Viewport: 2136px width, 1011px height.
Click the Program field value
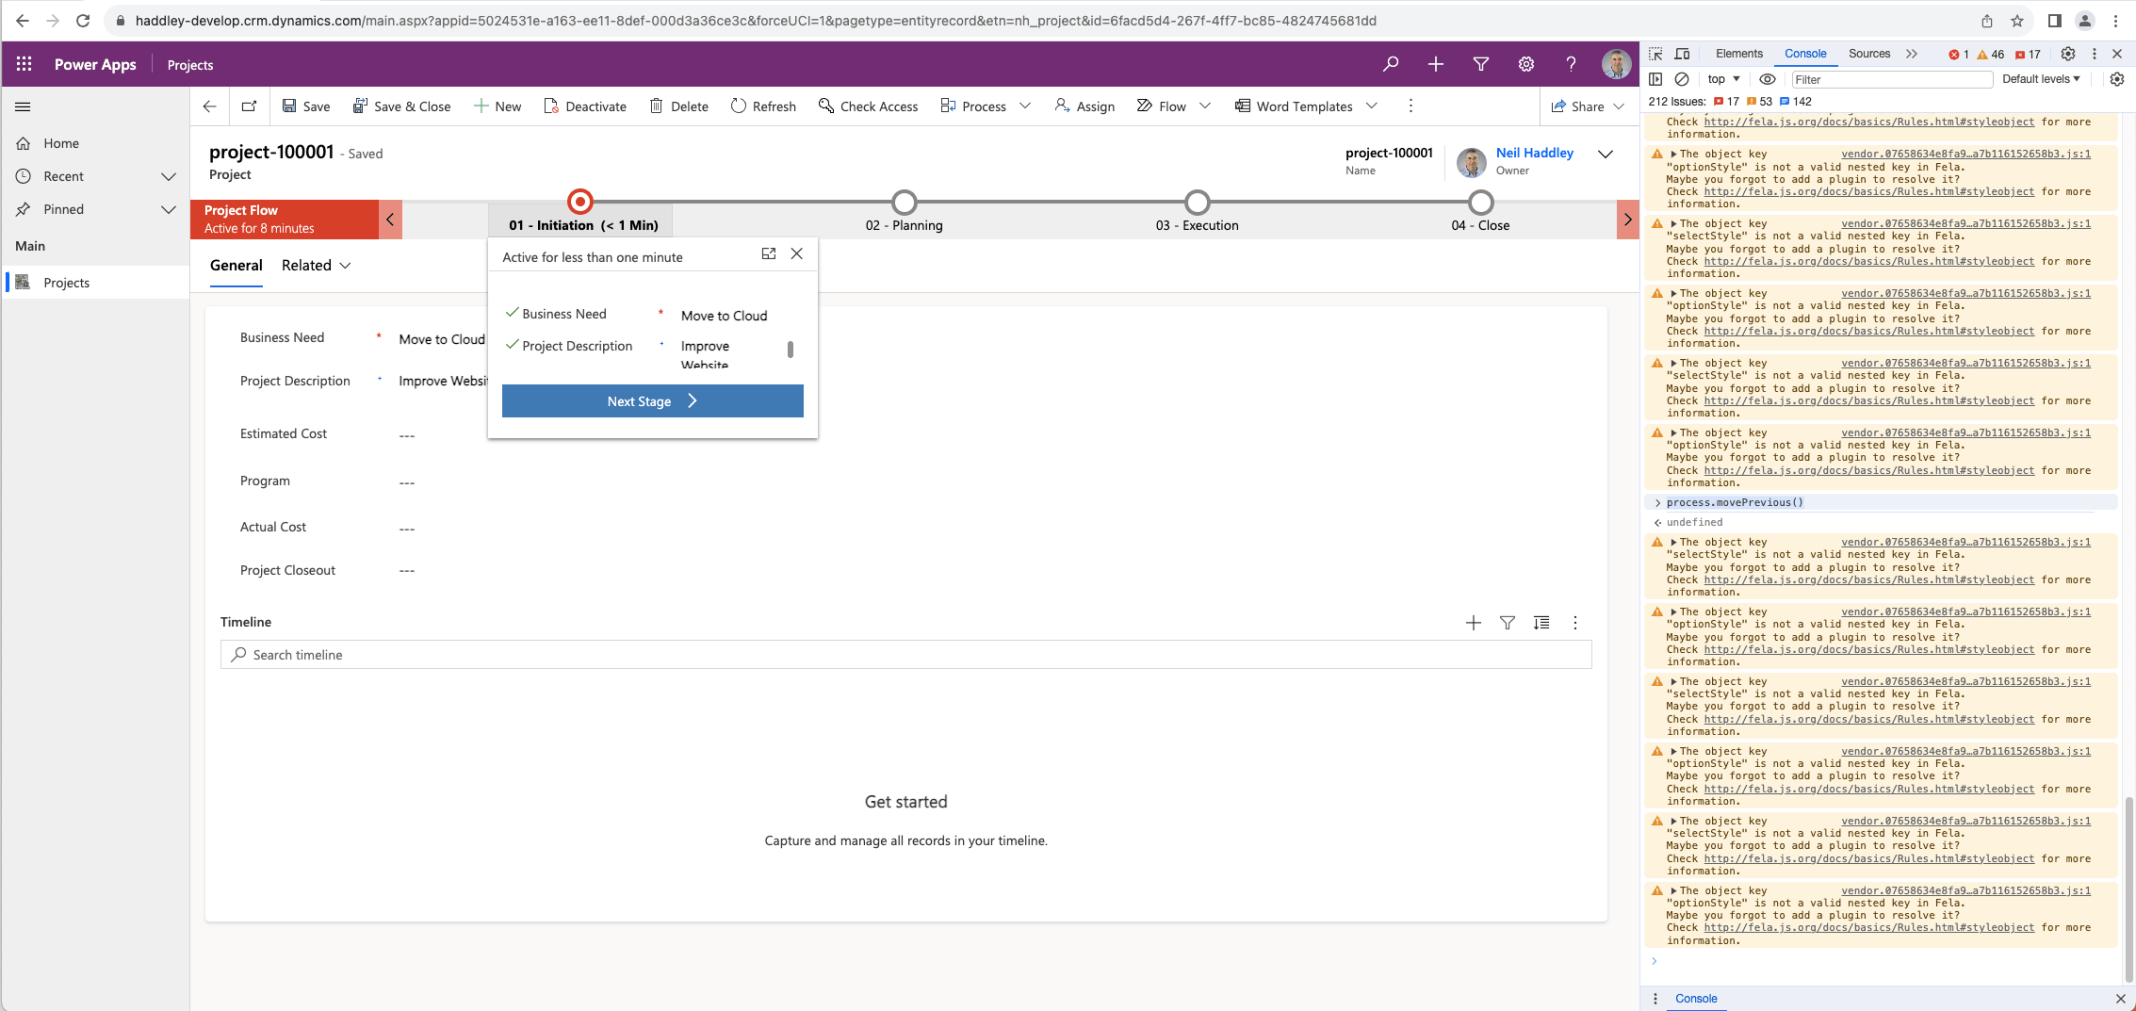407,482
